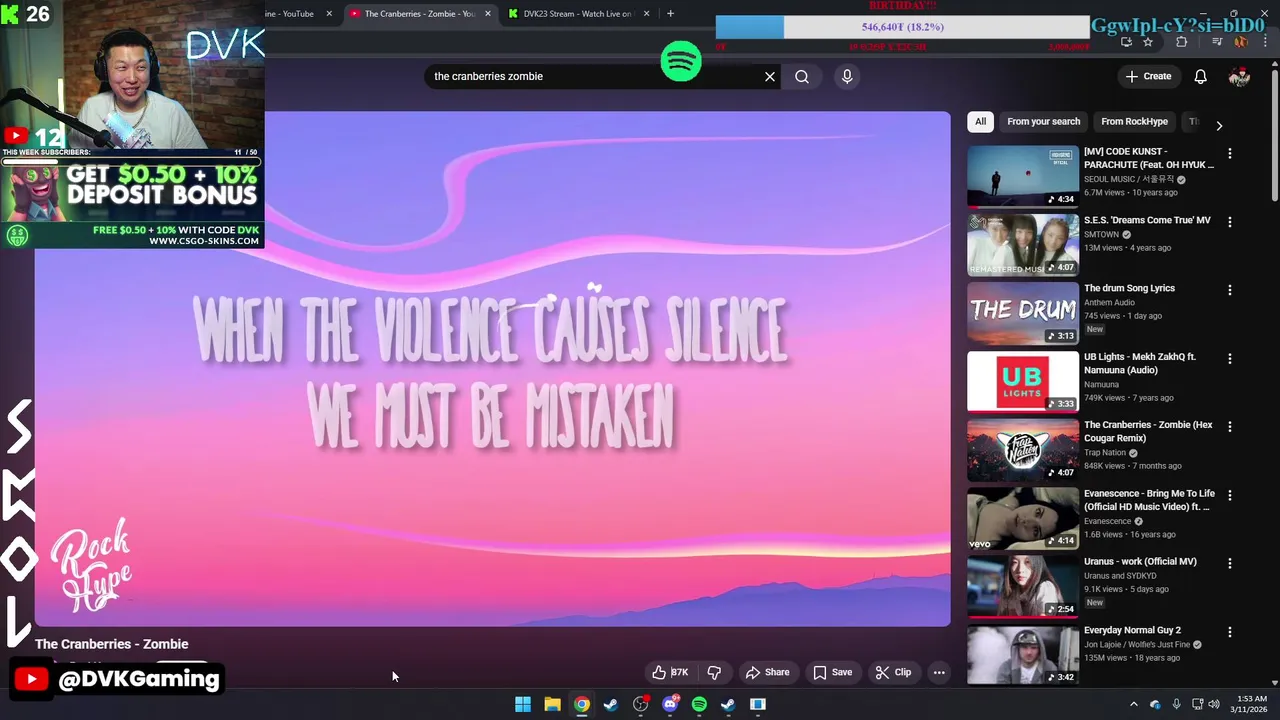This screenshot has width=1280, height=720.
Task: Select the 'From RockHype' chip
Action: point(1134,122)
